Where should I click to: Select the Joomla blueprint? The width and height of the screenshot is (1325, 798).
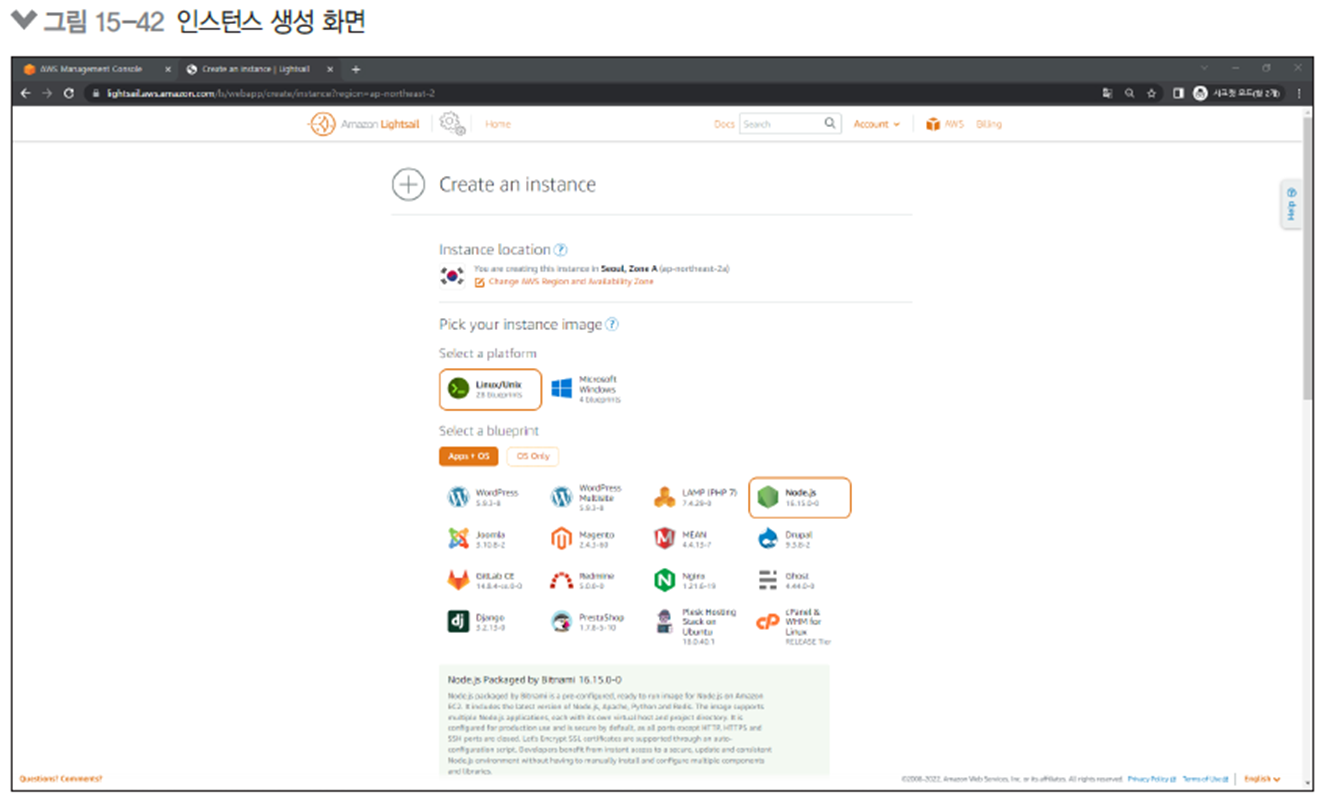(477, 539)
